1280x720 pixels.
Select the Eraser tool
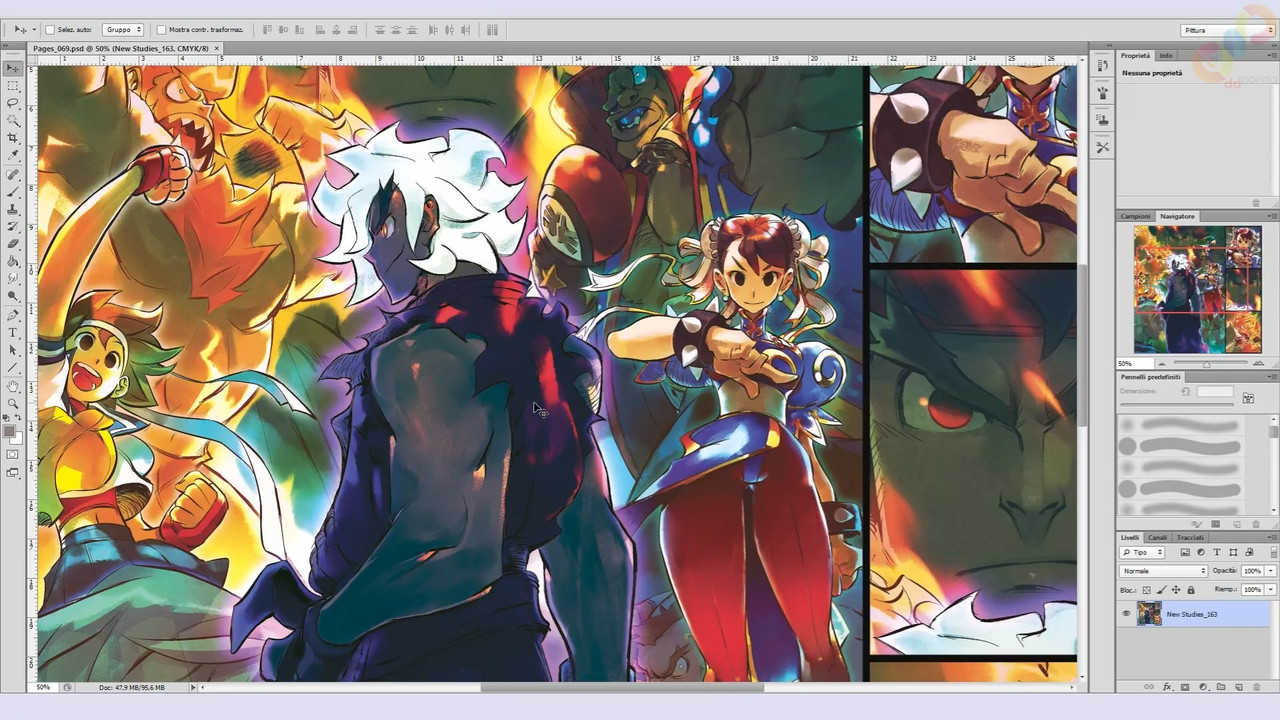[13, 244]
